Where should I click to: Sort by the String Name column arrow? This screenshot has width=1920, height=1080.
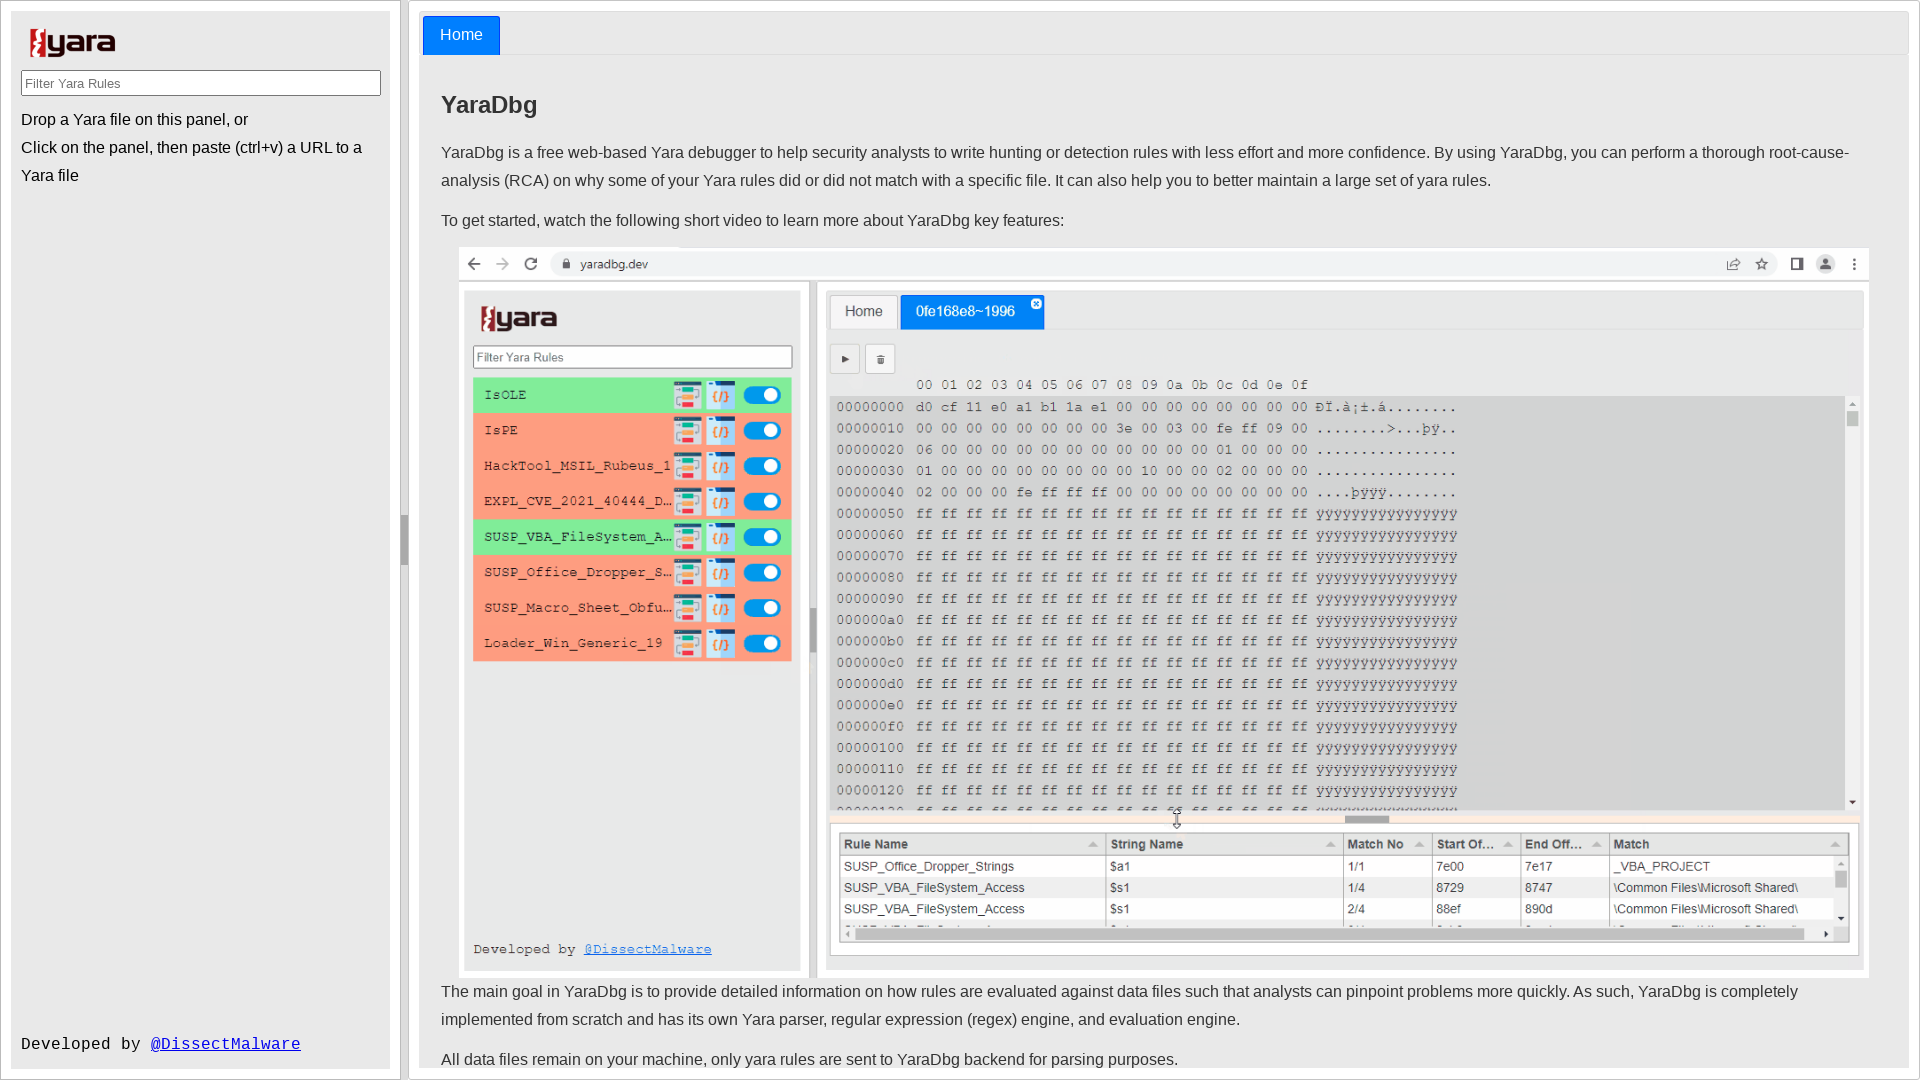pyautogui.click(x=1331, y=845)
